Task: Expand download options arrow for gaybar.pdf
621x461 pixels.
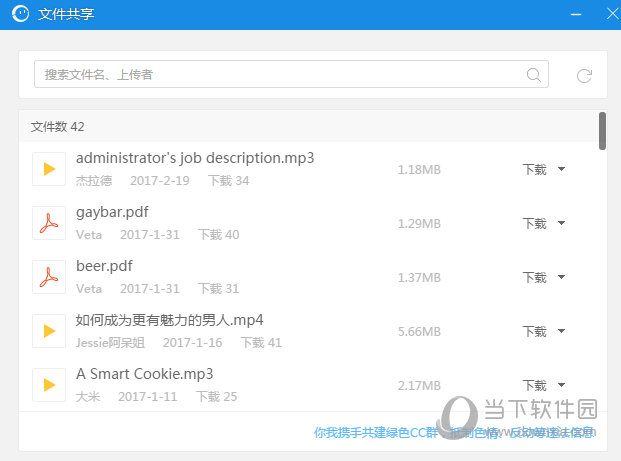Action: 561,223
